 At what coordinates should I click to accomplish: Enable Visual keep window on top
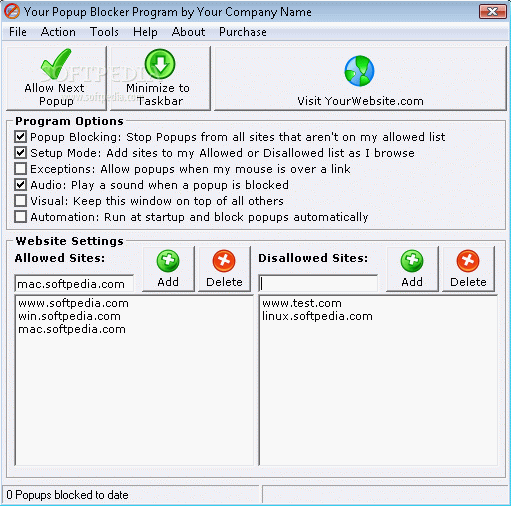(21, 201)
